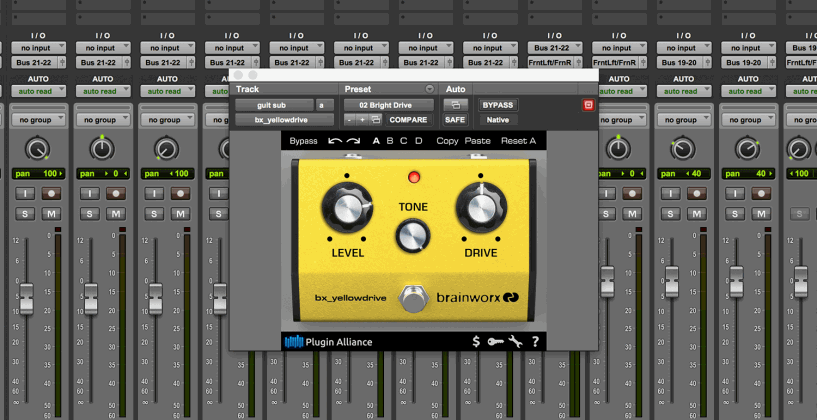Click the pan knob above pan 40›

click(x=747, y=149)
